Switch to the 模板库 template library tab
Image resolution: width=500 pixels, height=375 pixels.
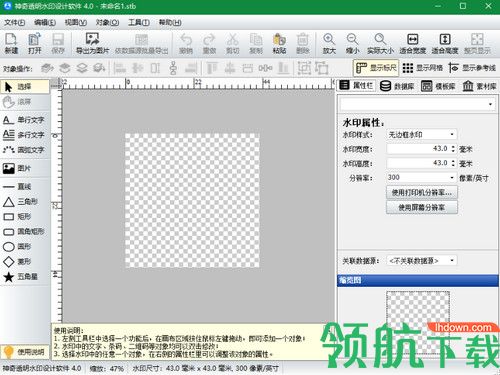click(438, 86)
